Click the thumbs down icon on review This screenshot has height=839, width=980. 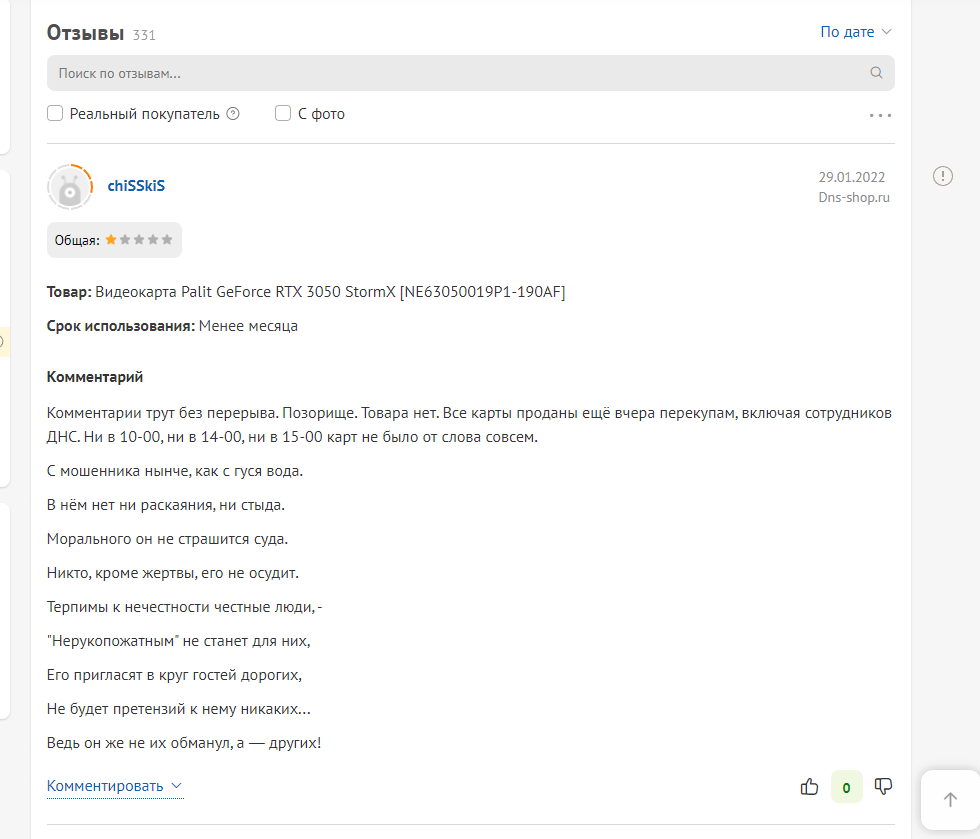point(883,786)
